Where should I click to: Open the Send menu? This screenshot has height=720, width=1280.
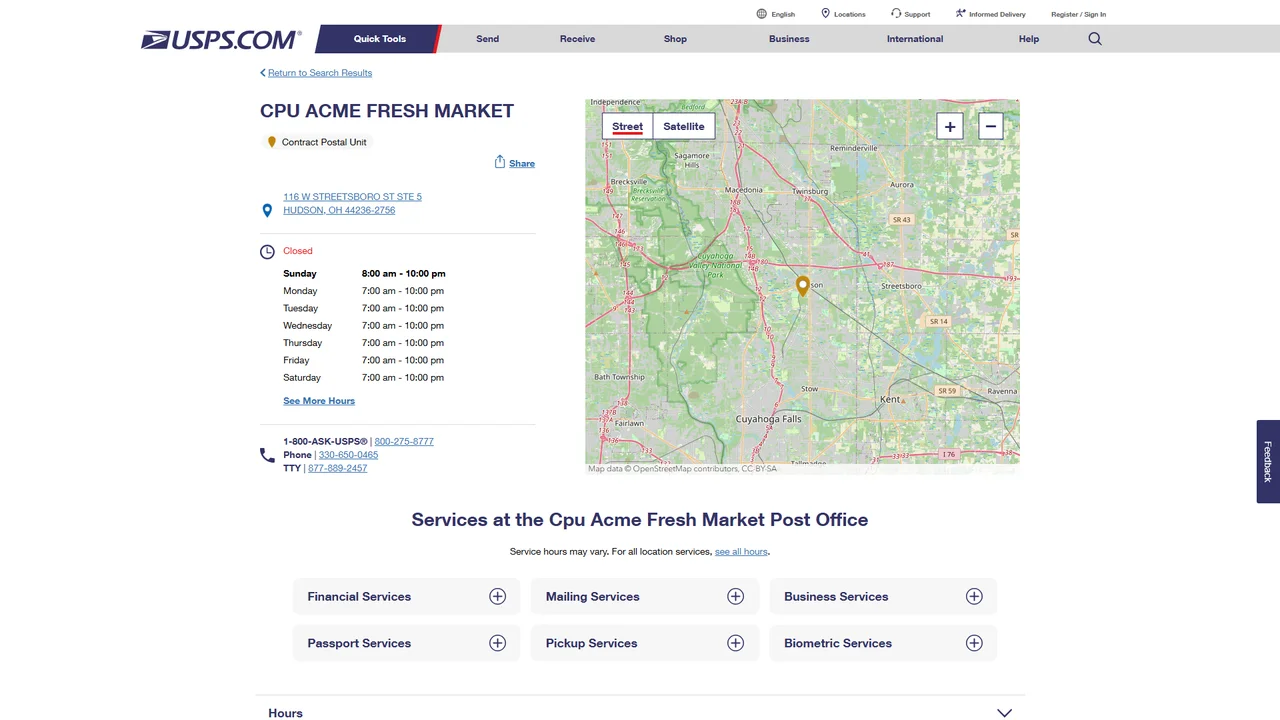[488, 39]
